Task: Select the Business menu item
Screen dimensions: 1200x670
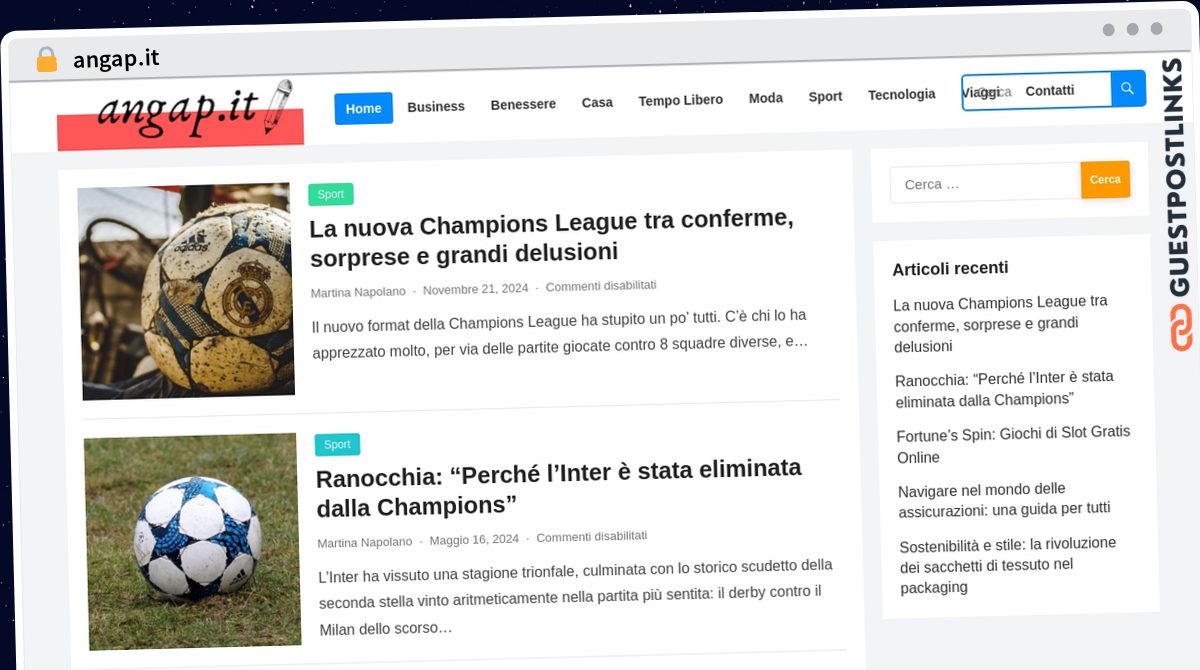Action: pyautogui.click(x=436, y=106)
